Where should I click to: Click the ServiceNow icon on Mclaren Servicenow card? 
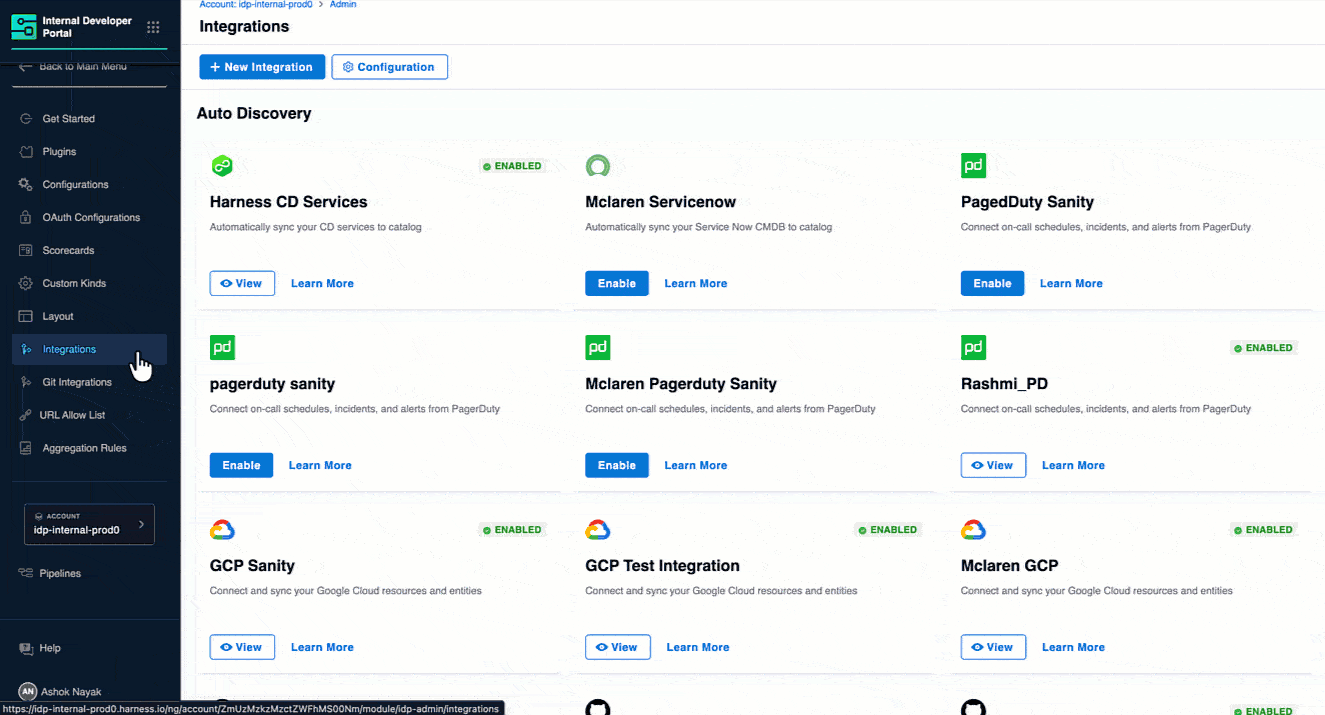(x=597, y=165)
